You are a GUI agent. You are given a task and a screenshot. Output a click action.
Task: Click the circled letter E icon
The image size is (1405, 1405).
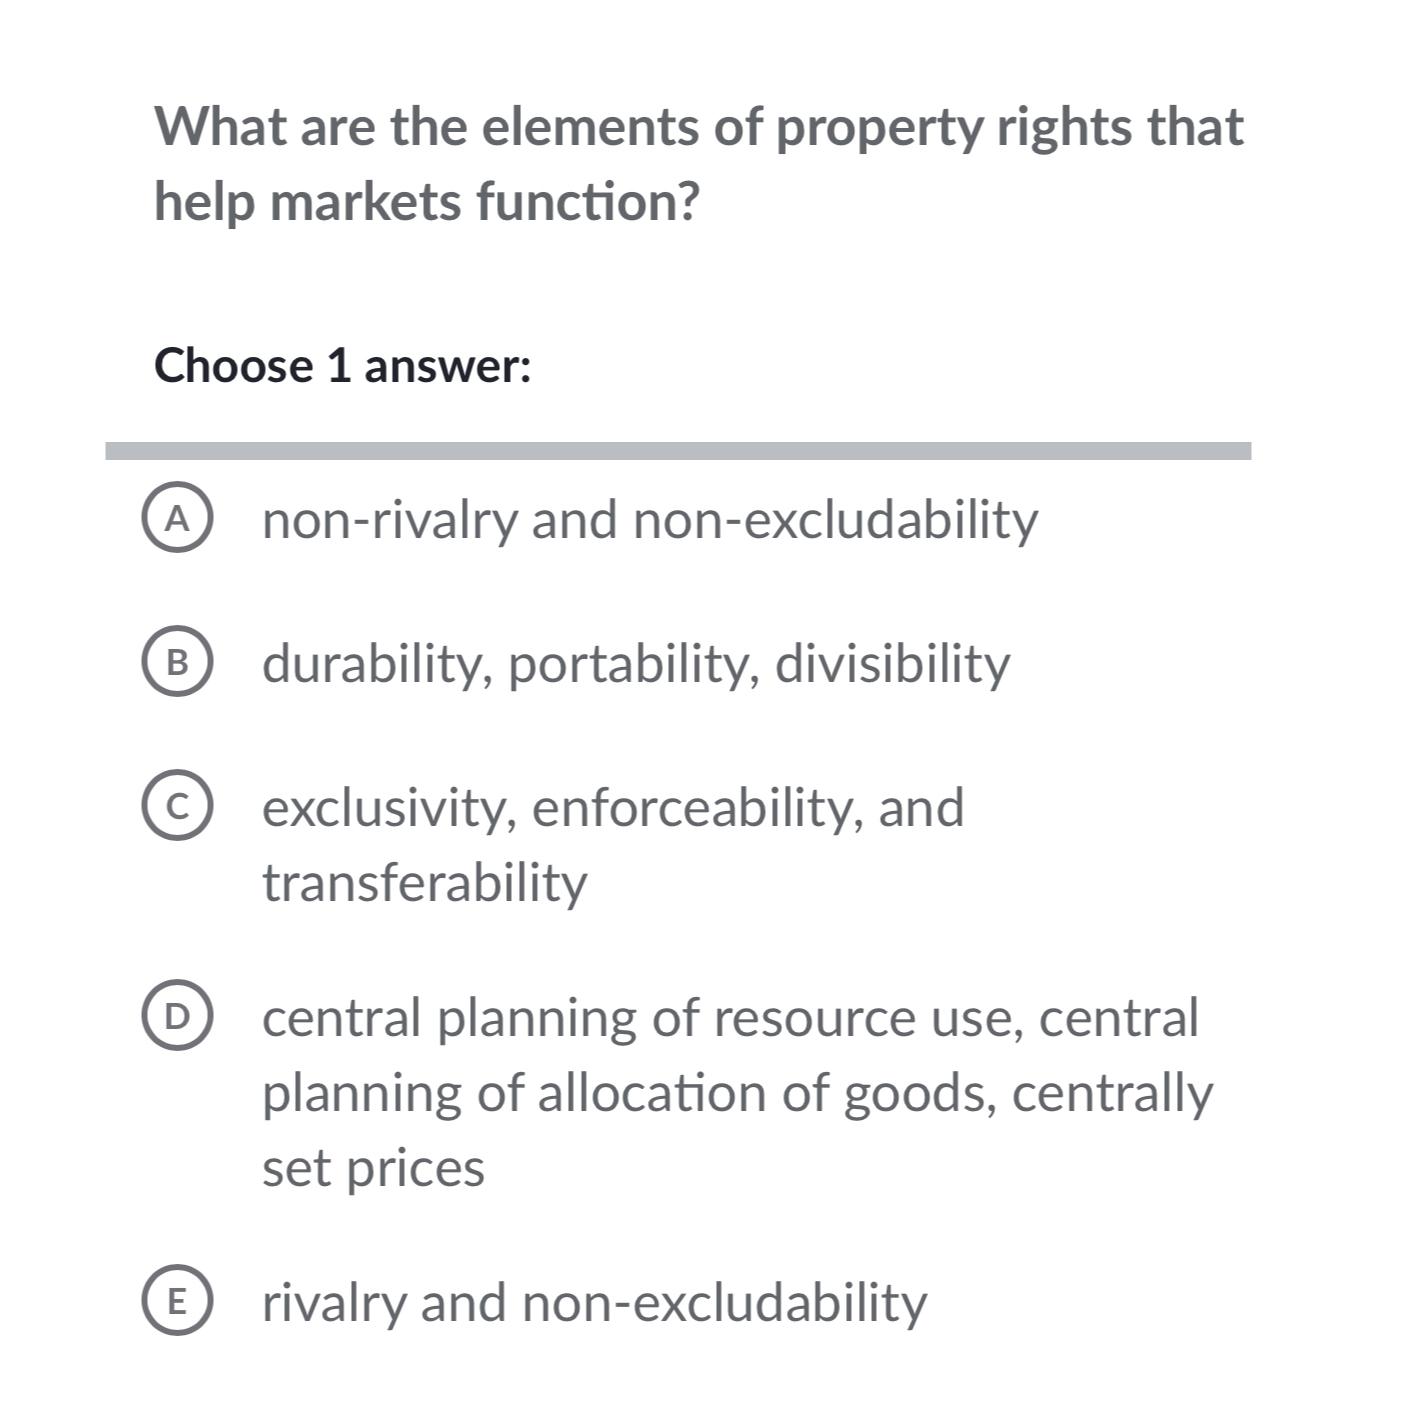click(x=180, y=1302)
